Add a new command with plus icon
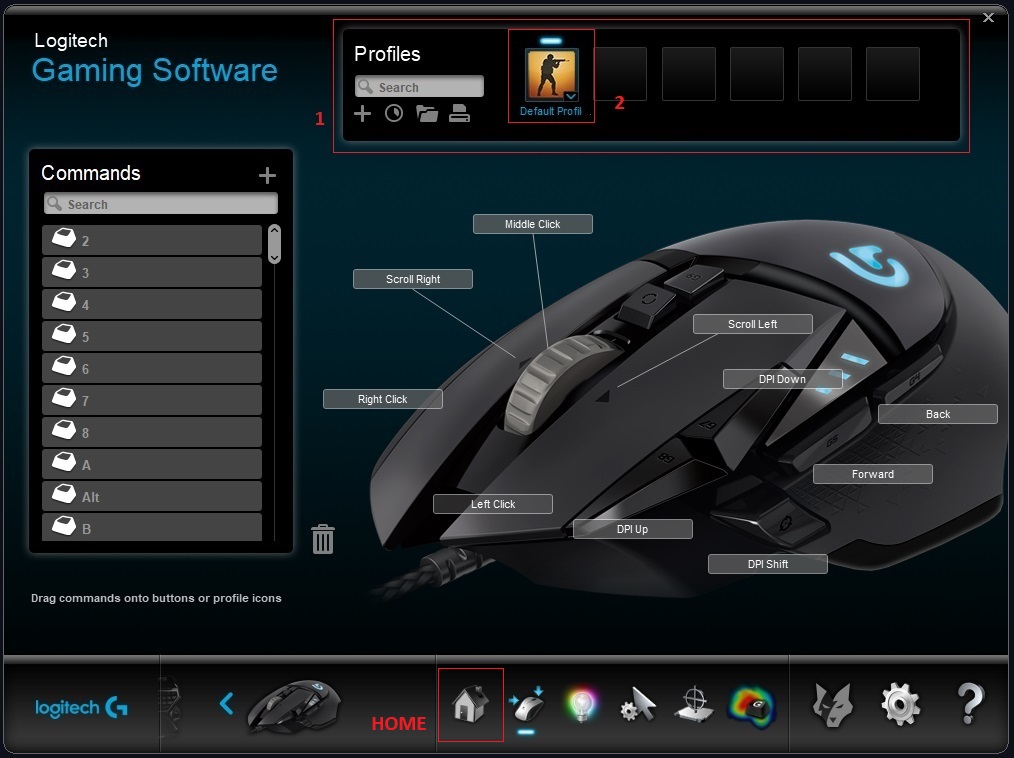Image resolution: width=1014 pixels, height=758 pixels. point(267,175)
